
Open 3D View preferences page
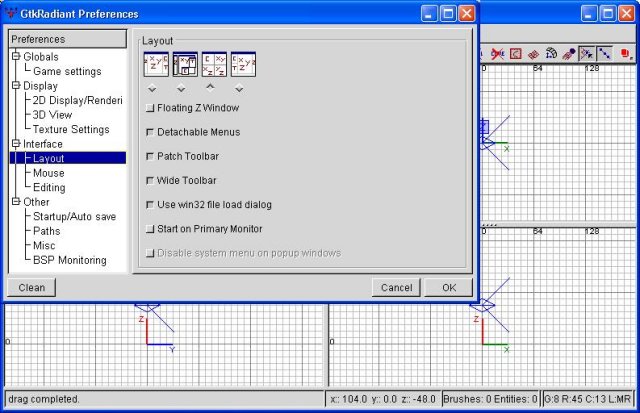[x=52, y=115]
